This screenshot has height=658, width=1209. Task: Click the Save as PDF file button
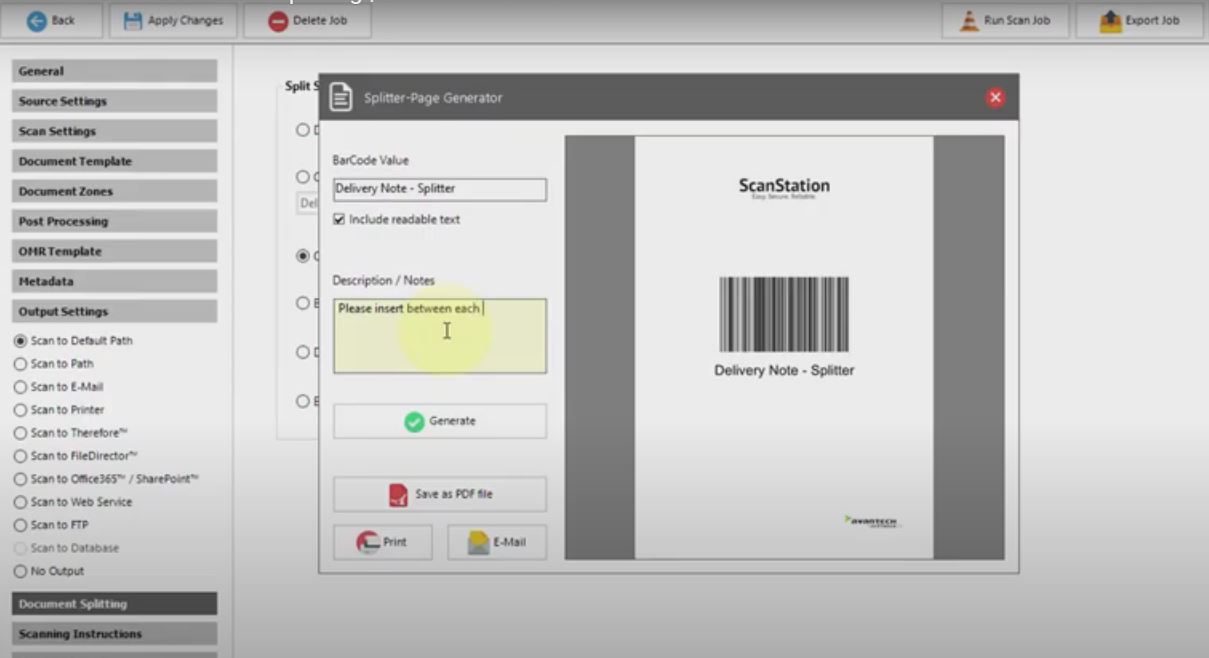[x=440, y=494]
